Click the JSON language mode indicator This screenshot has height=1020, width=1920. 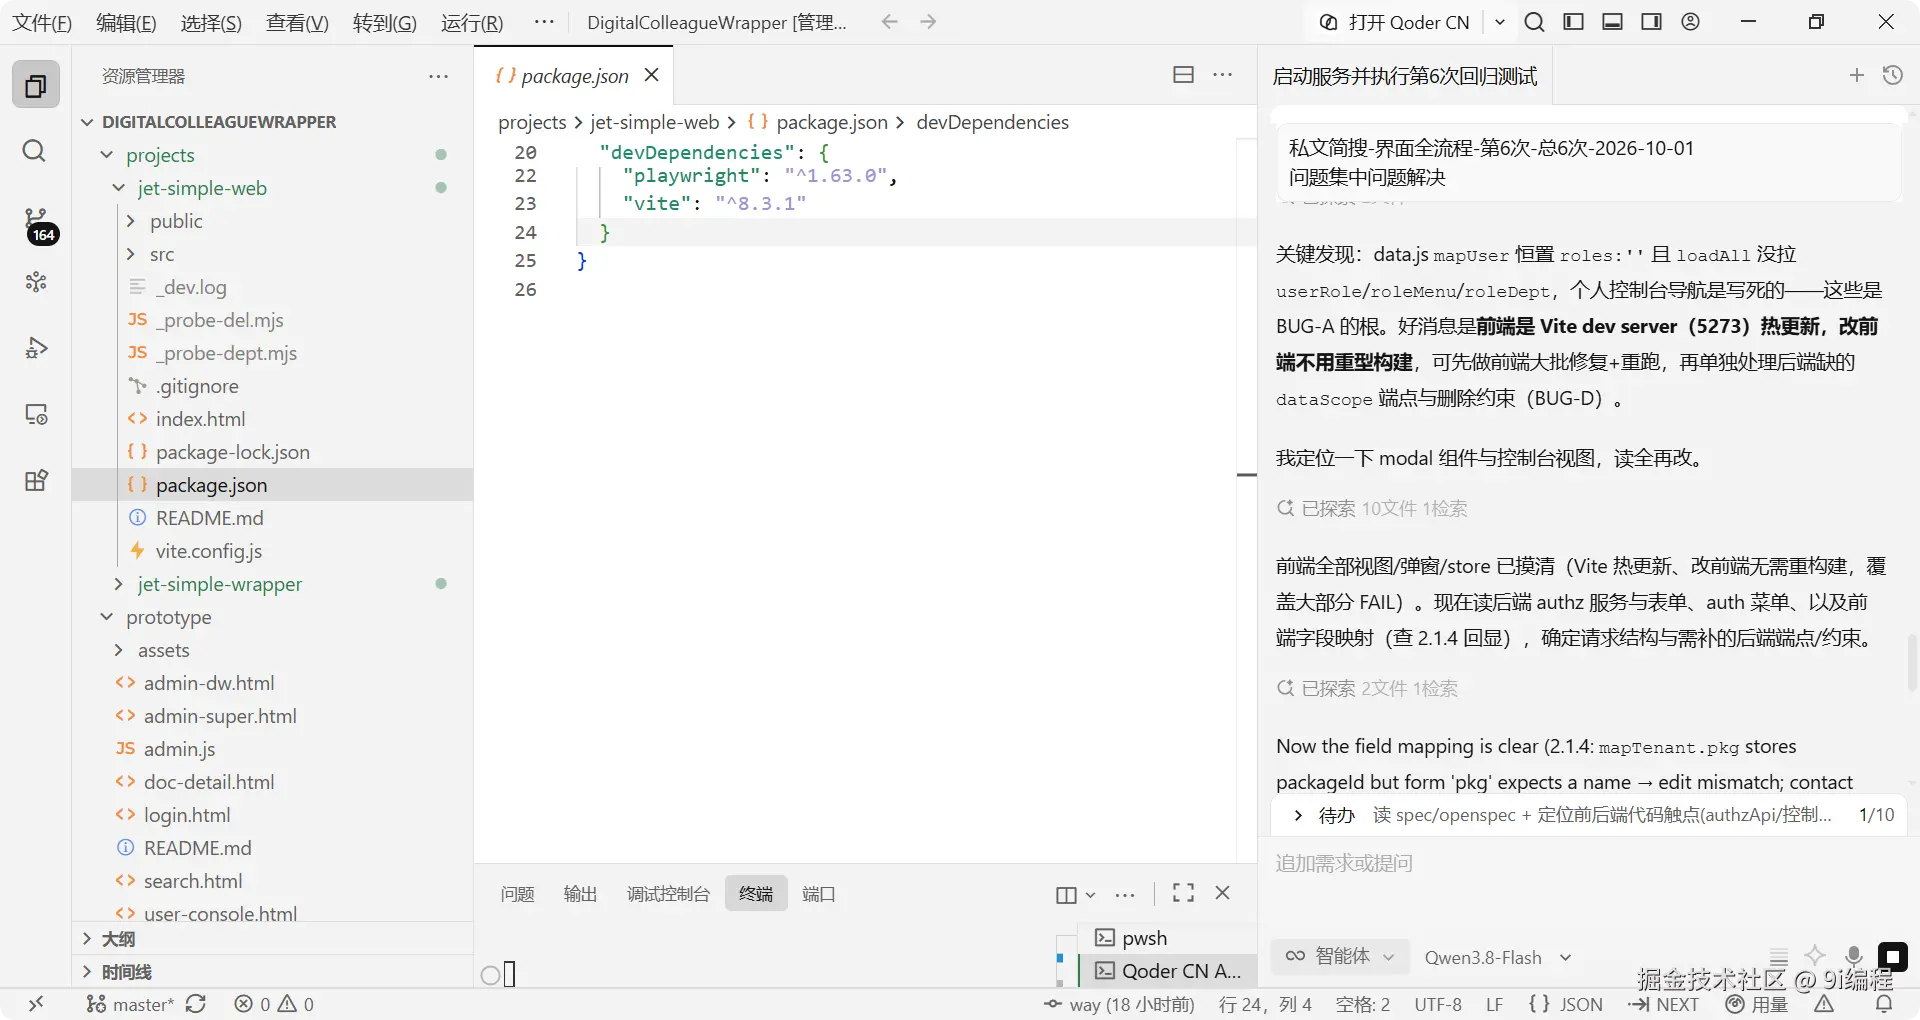pyautogui.click(x=1566, y=1004)
